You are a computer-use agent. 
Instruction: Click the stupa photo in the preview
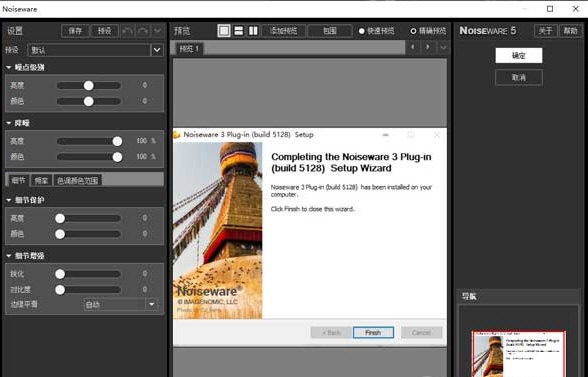click(x=218, y=230)
